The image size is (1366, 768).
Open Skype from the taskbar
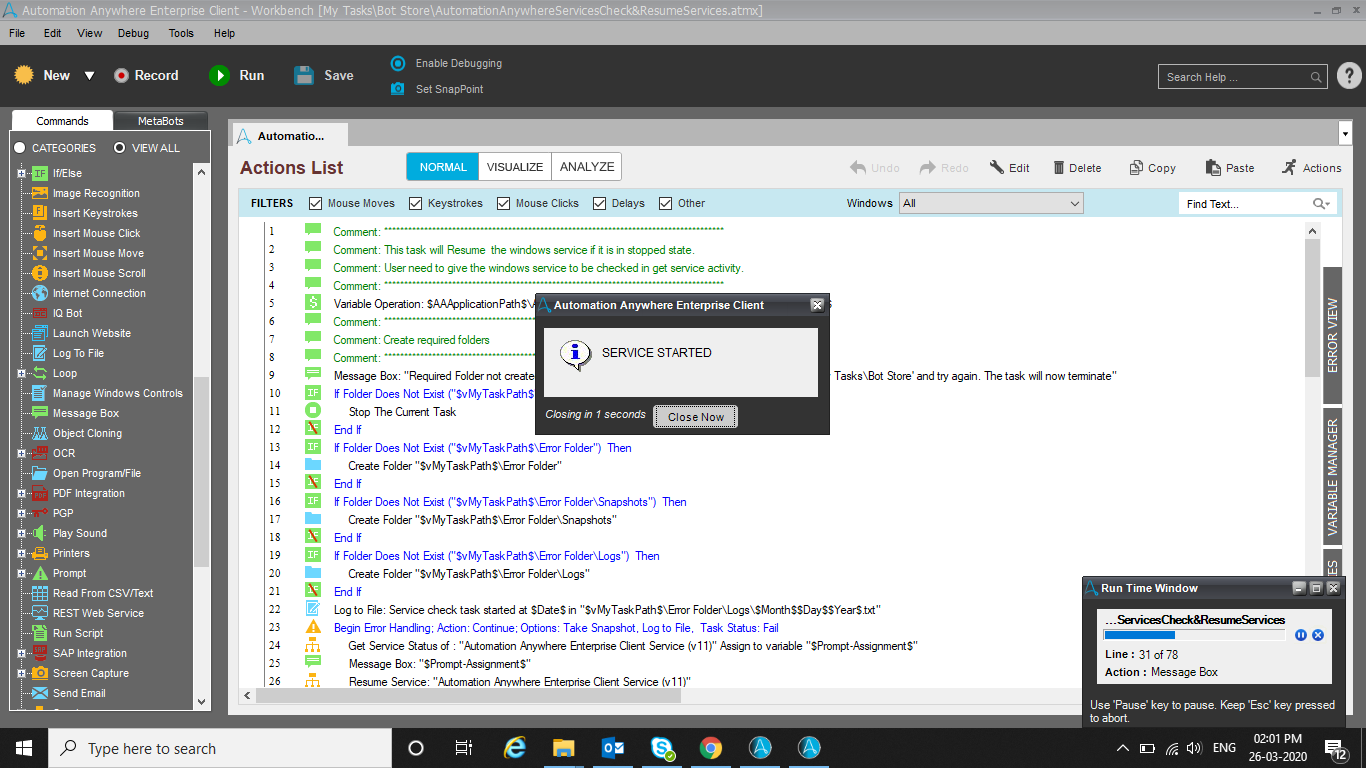(662, 748)
